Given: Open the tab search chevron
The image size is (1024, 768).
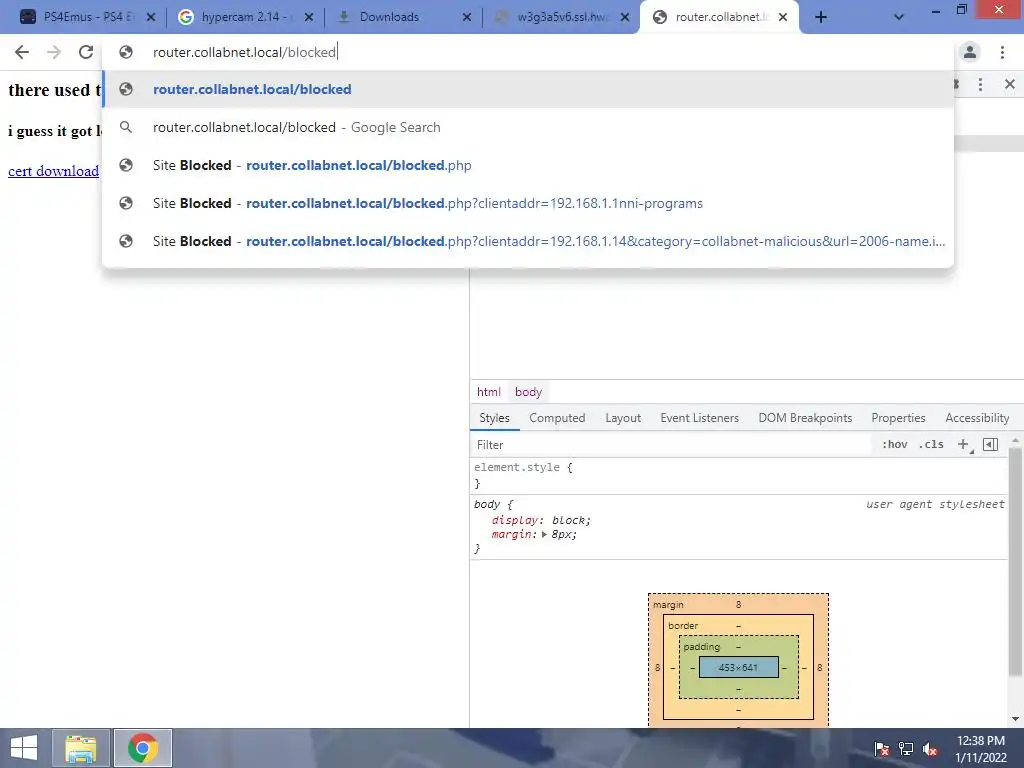Looking at the screenshot, I should pos(899,18).
